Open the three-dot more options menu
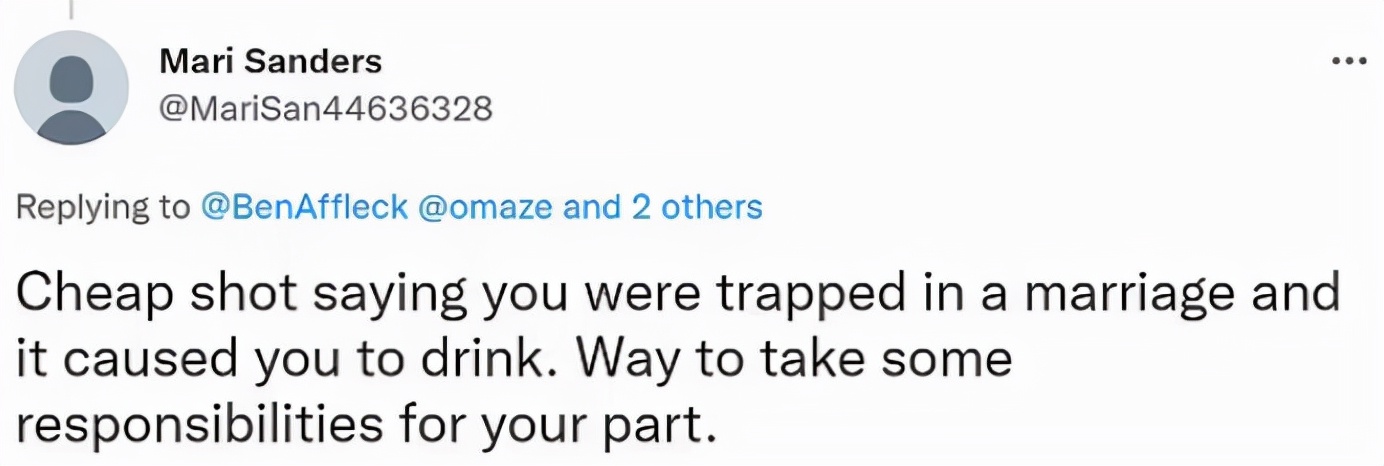 [x=1349, y=62]
